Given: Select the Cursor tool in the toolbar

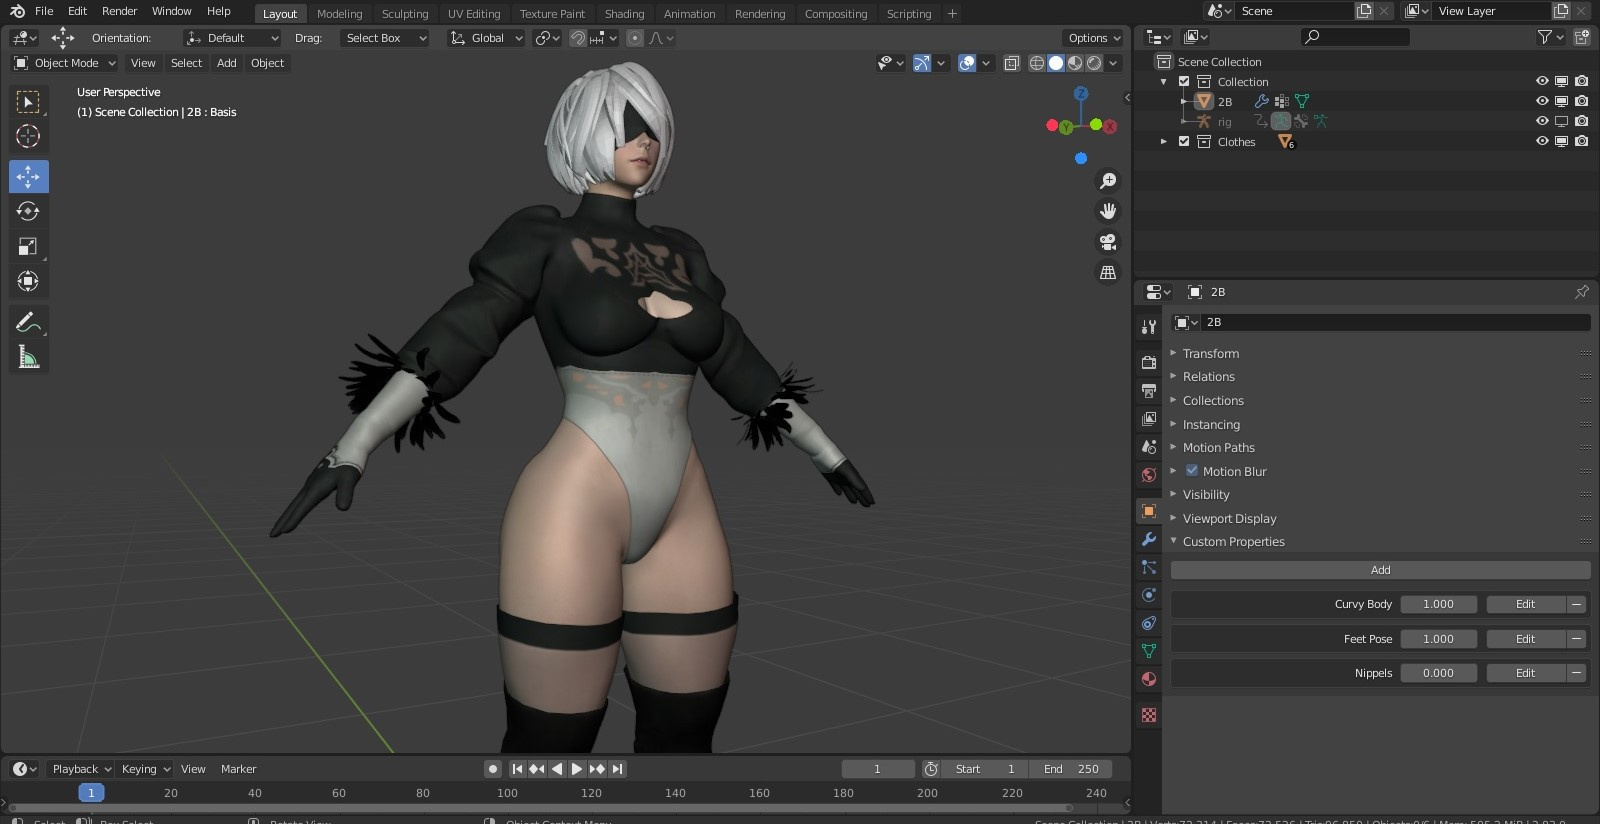Looking at the screenshot, I should (28, 136).
